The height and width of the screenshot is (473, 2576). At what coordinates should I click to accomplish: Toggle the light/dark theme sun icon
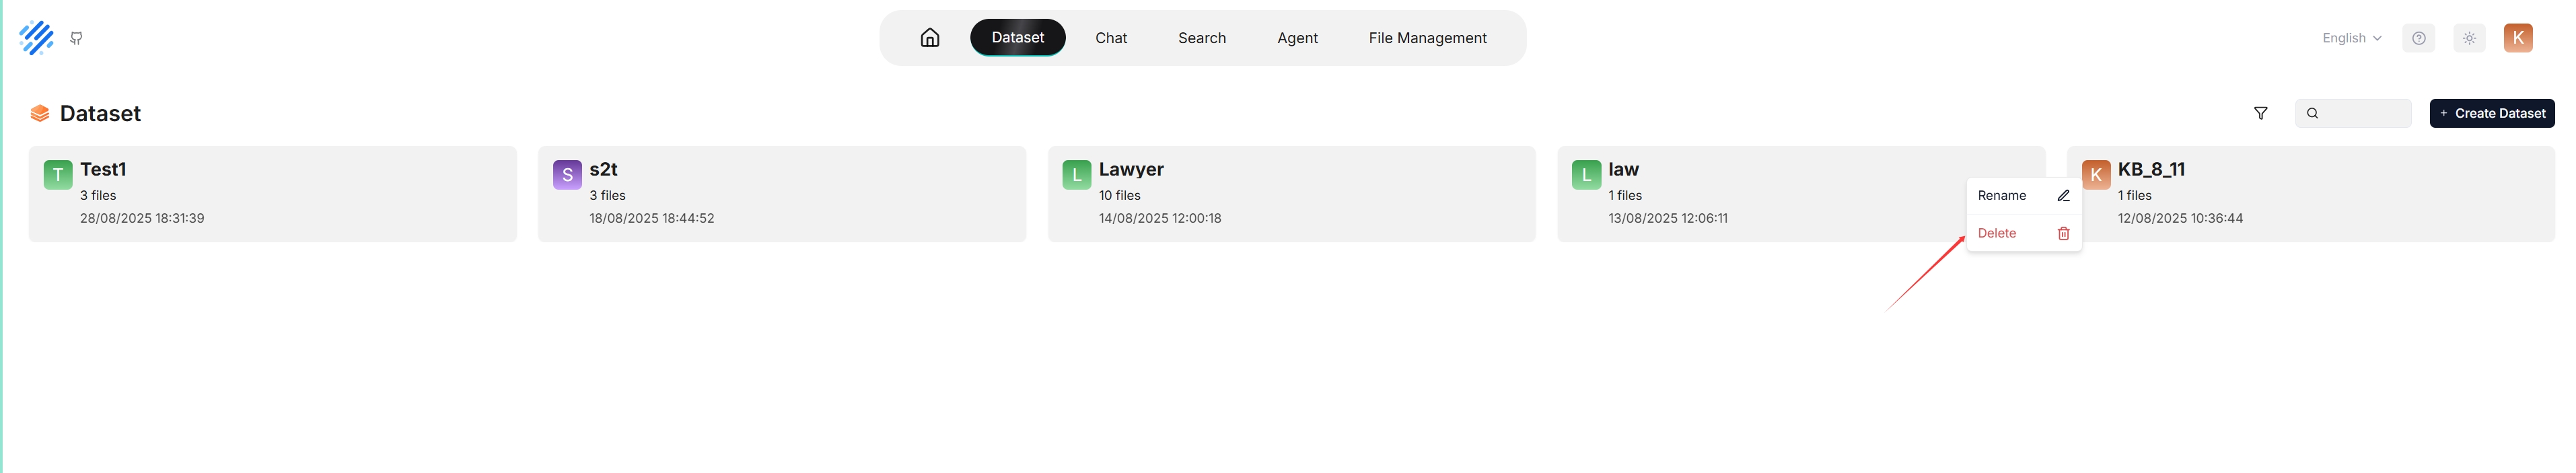2469,38
